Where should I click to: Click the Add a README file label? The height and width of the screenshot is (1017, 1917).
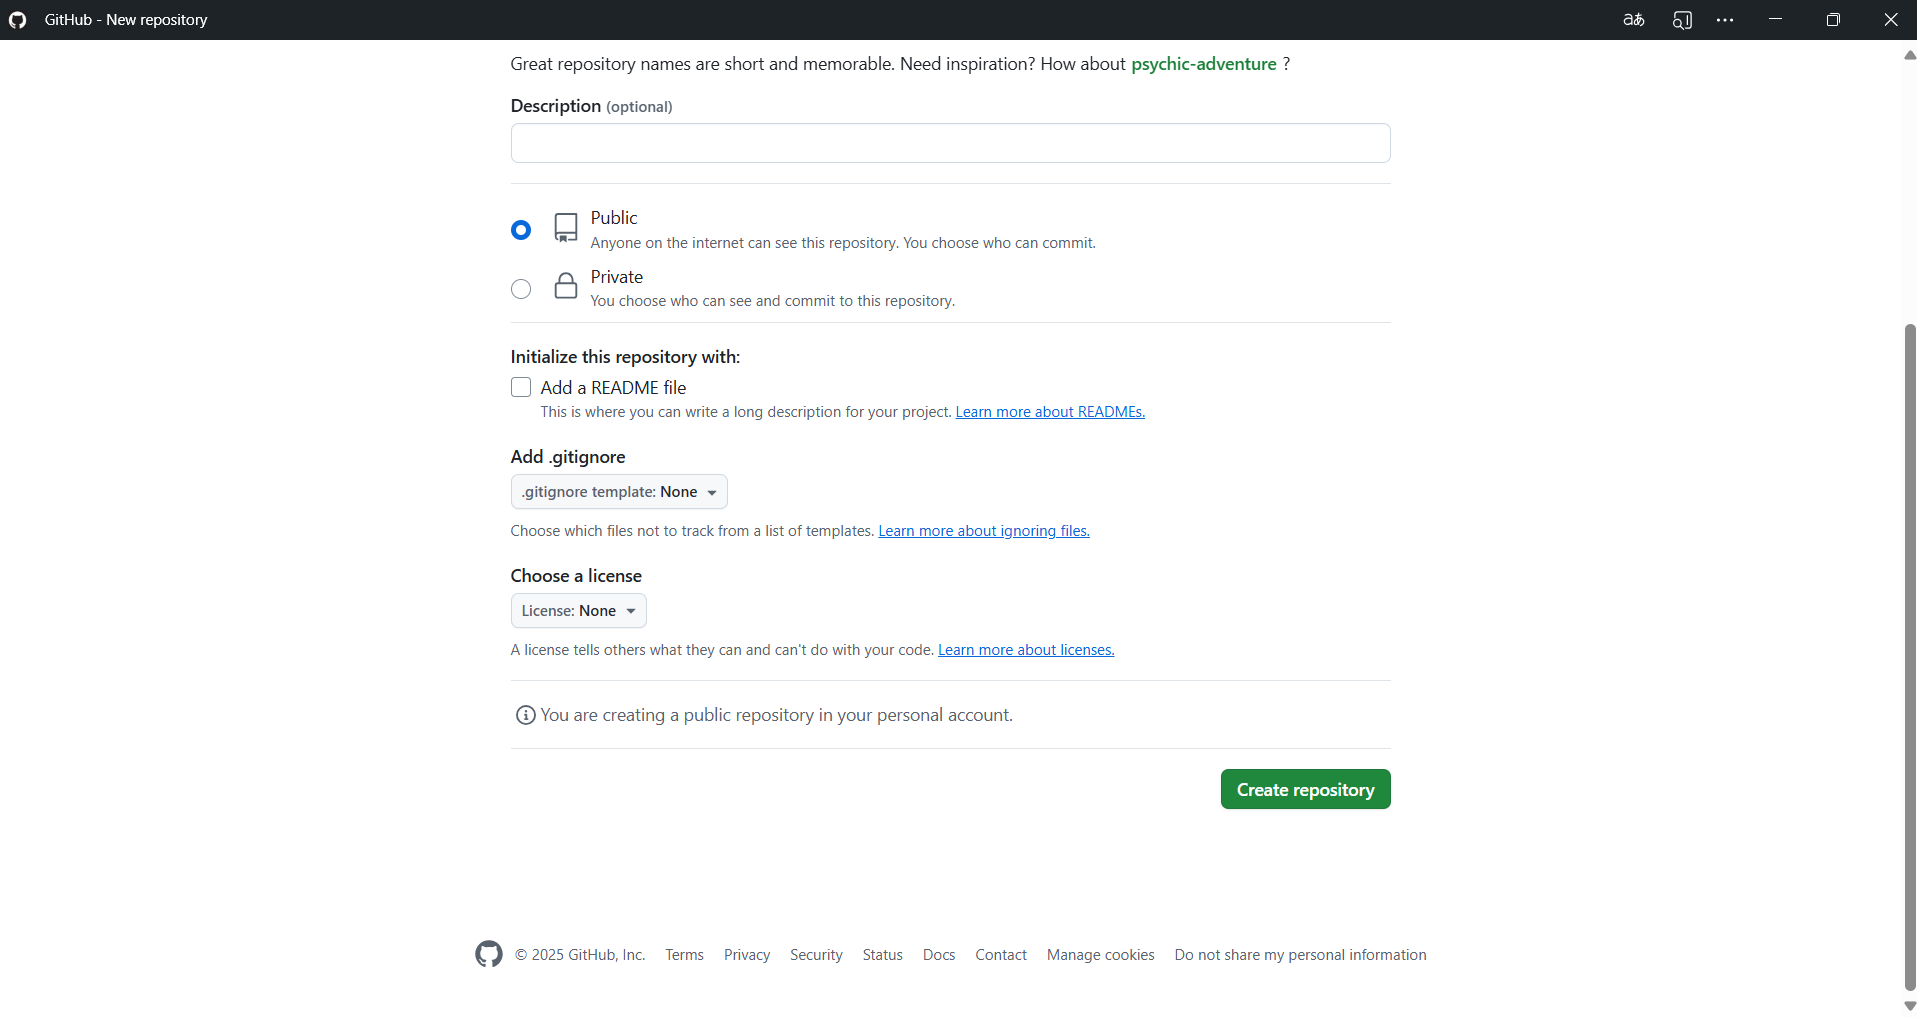point(614,388)
